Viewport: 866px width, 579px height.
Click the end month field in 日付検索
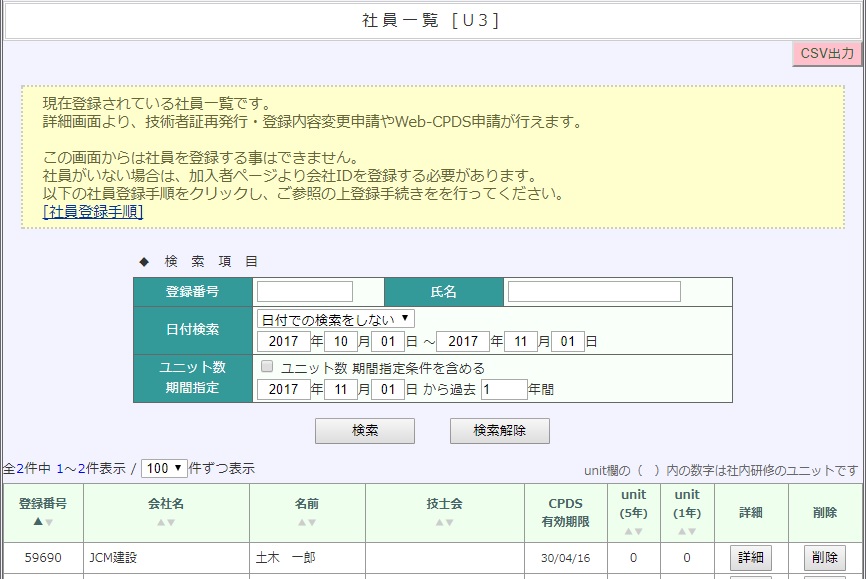(x=520, y=341)
